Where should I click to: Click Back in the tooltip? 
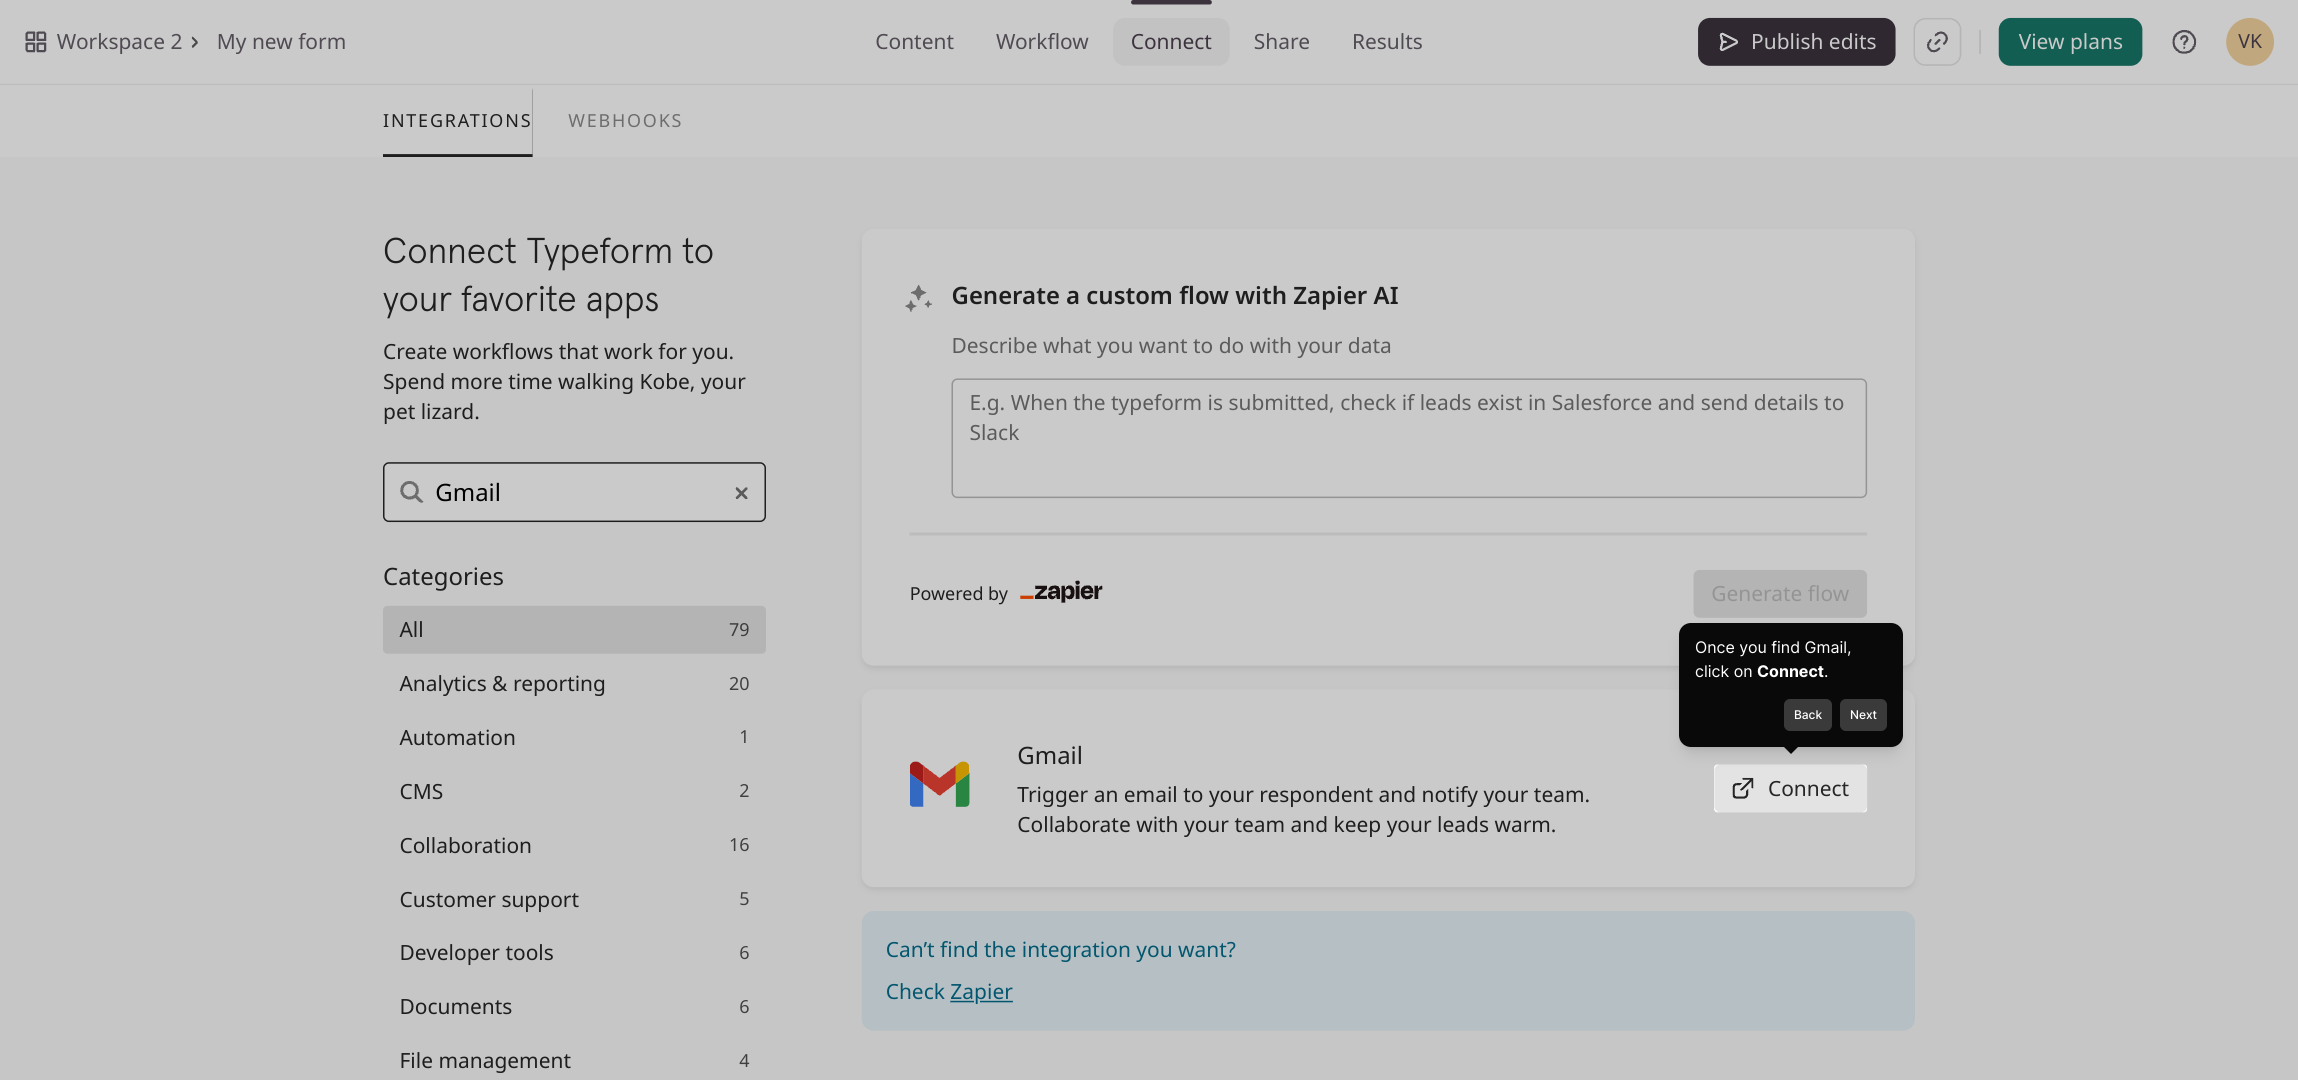(1807, 715)
